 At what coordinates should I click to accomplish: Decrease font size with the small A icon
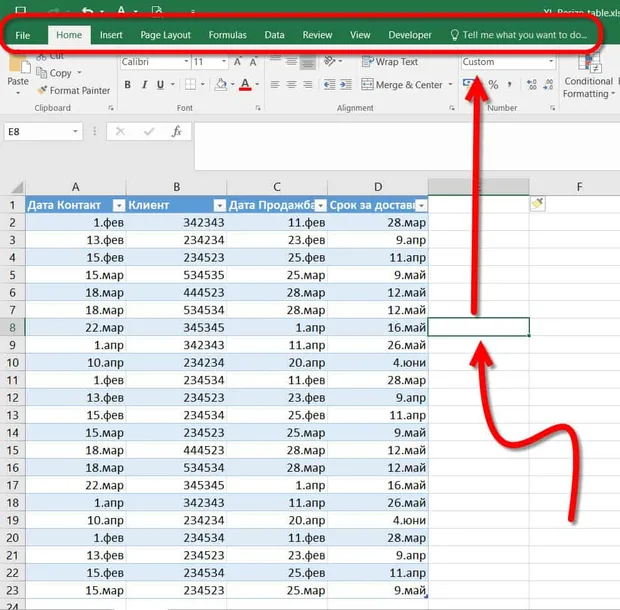pyautogui.click(x=253, y=62)
